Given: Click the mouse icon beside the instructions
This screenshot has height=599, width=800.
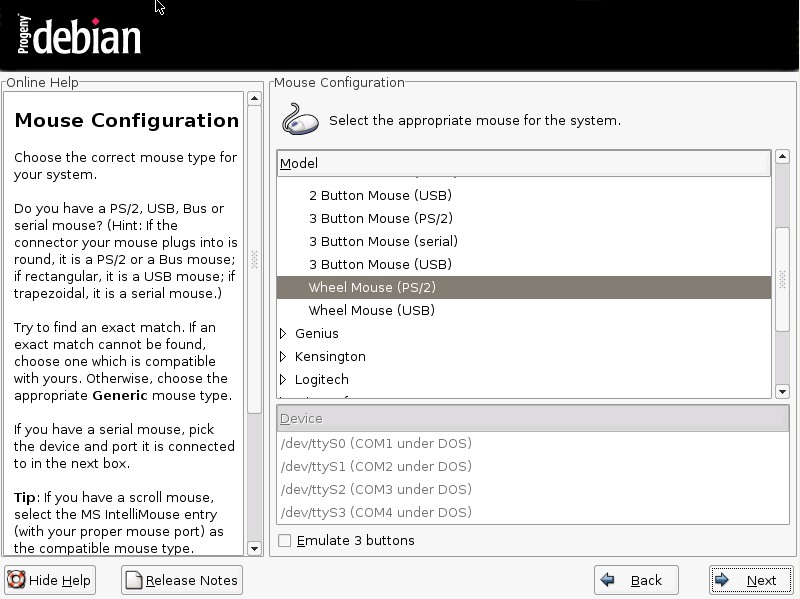Looking at the screenshot, I should (x=299, y=120).
